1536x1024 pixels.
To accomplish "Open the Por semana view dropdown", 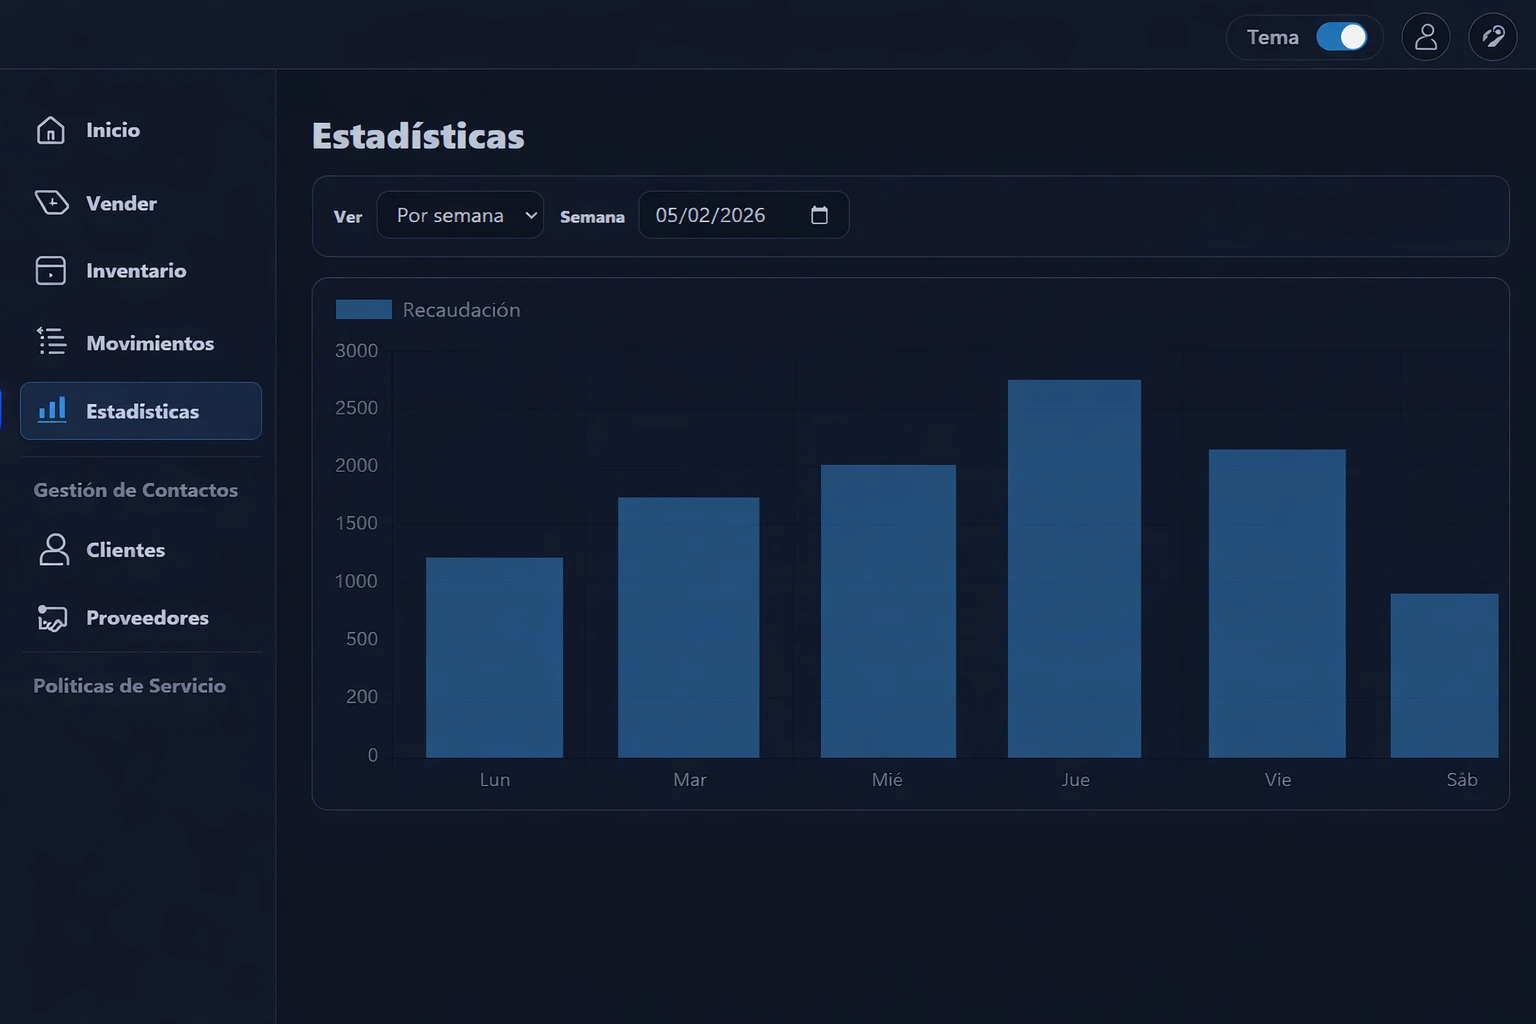I will [x=460, y=215].
